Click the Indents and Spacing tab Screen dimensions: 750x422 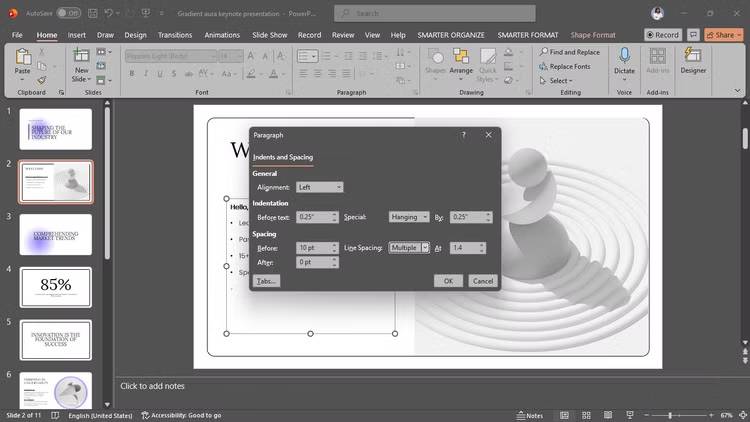point(283,157)
